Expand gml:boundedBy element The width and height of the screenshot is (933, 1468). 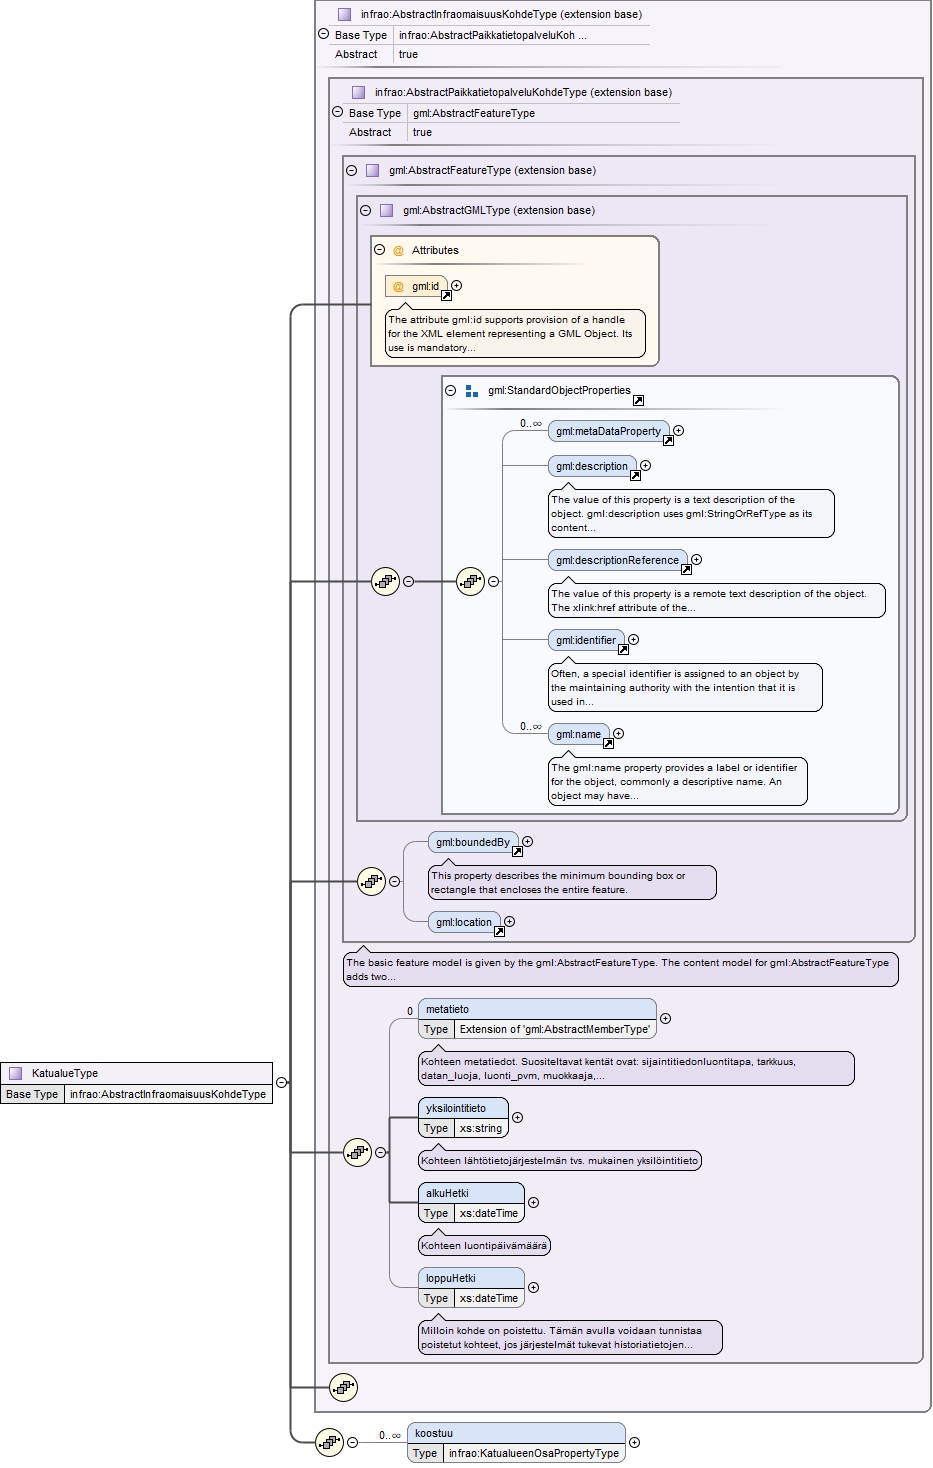pyautogui.click(x=527, y=841)
